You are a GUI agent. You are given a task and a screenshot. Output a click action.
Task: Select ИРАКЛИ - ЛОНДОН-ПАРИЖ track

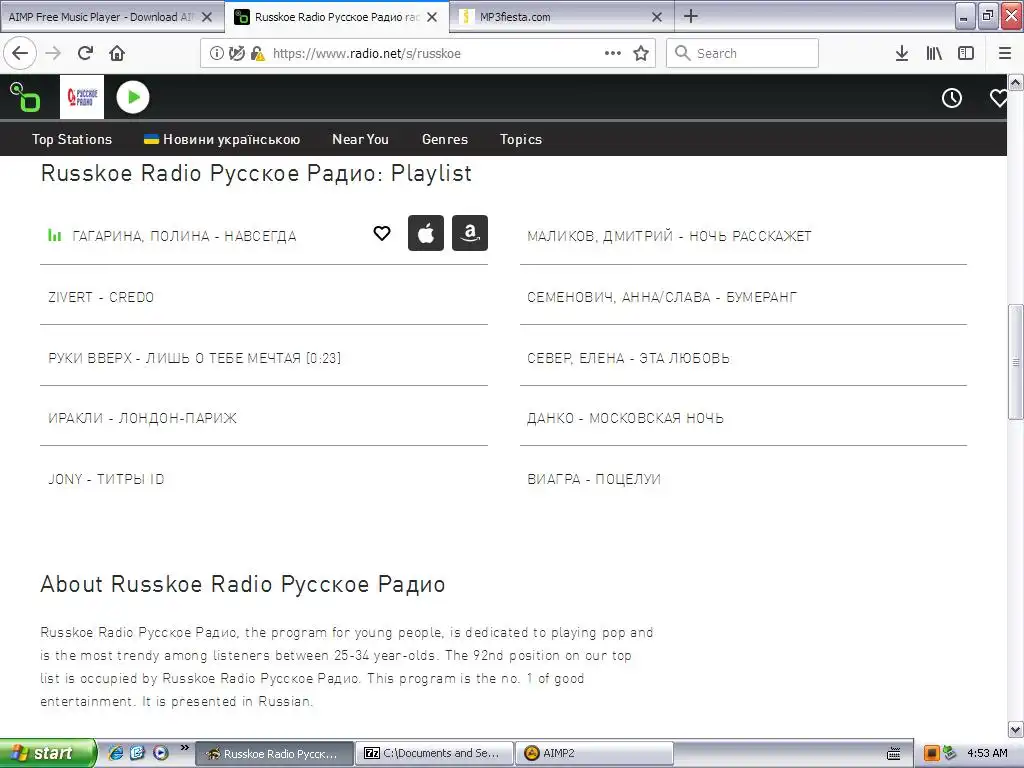[x=142, y=418]
